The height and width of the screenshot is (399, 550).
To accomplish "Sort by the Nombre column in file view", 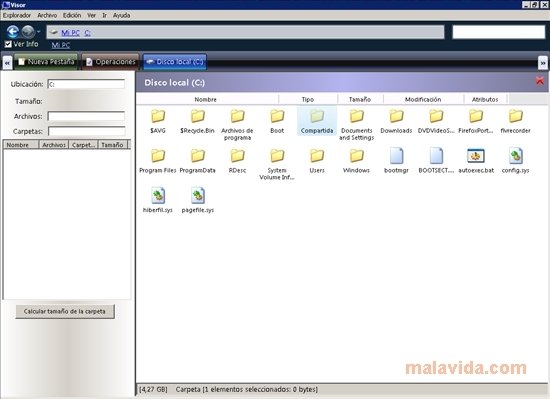I will pos(206,100).
